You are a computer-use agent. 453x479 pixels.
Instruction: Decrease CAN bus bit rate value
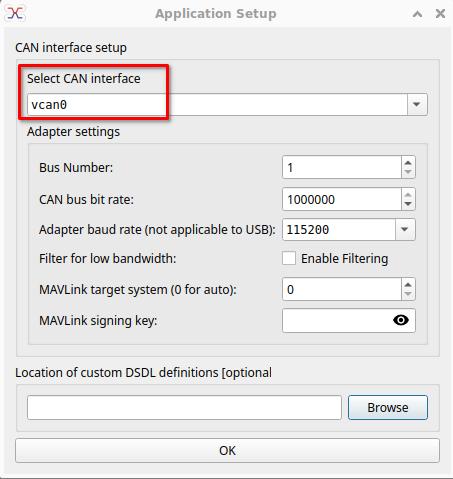click(x=408, y=204)
